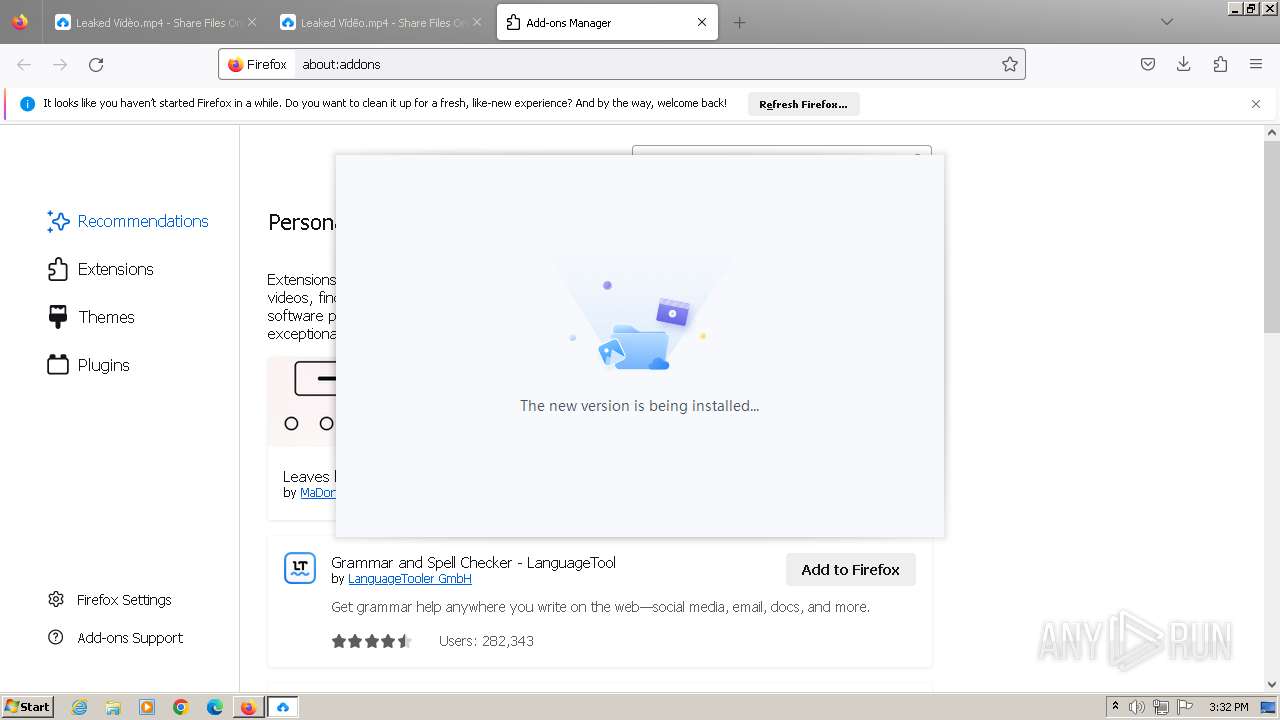Show hidden system tray icons
Viewport: 1280px width, 720px height.
click(x=1115, y=707)
